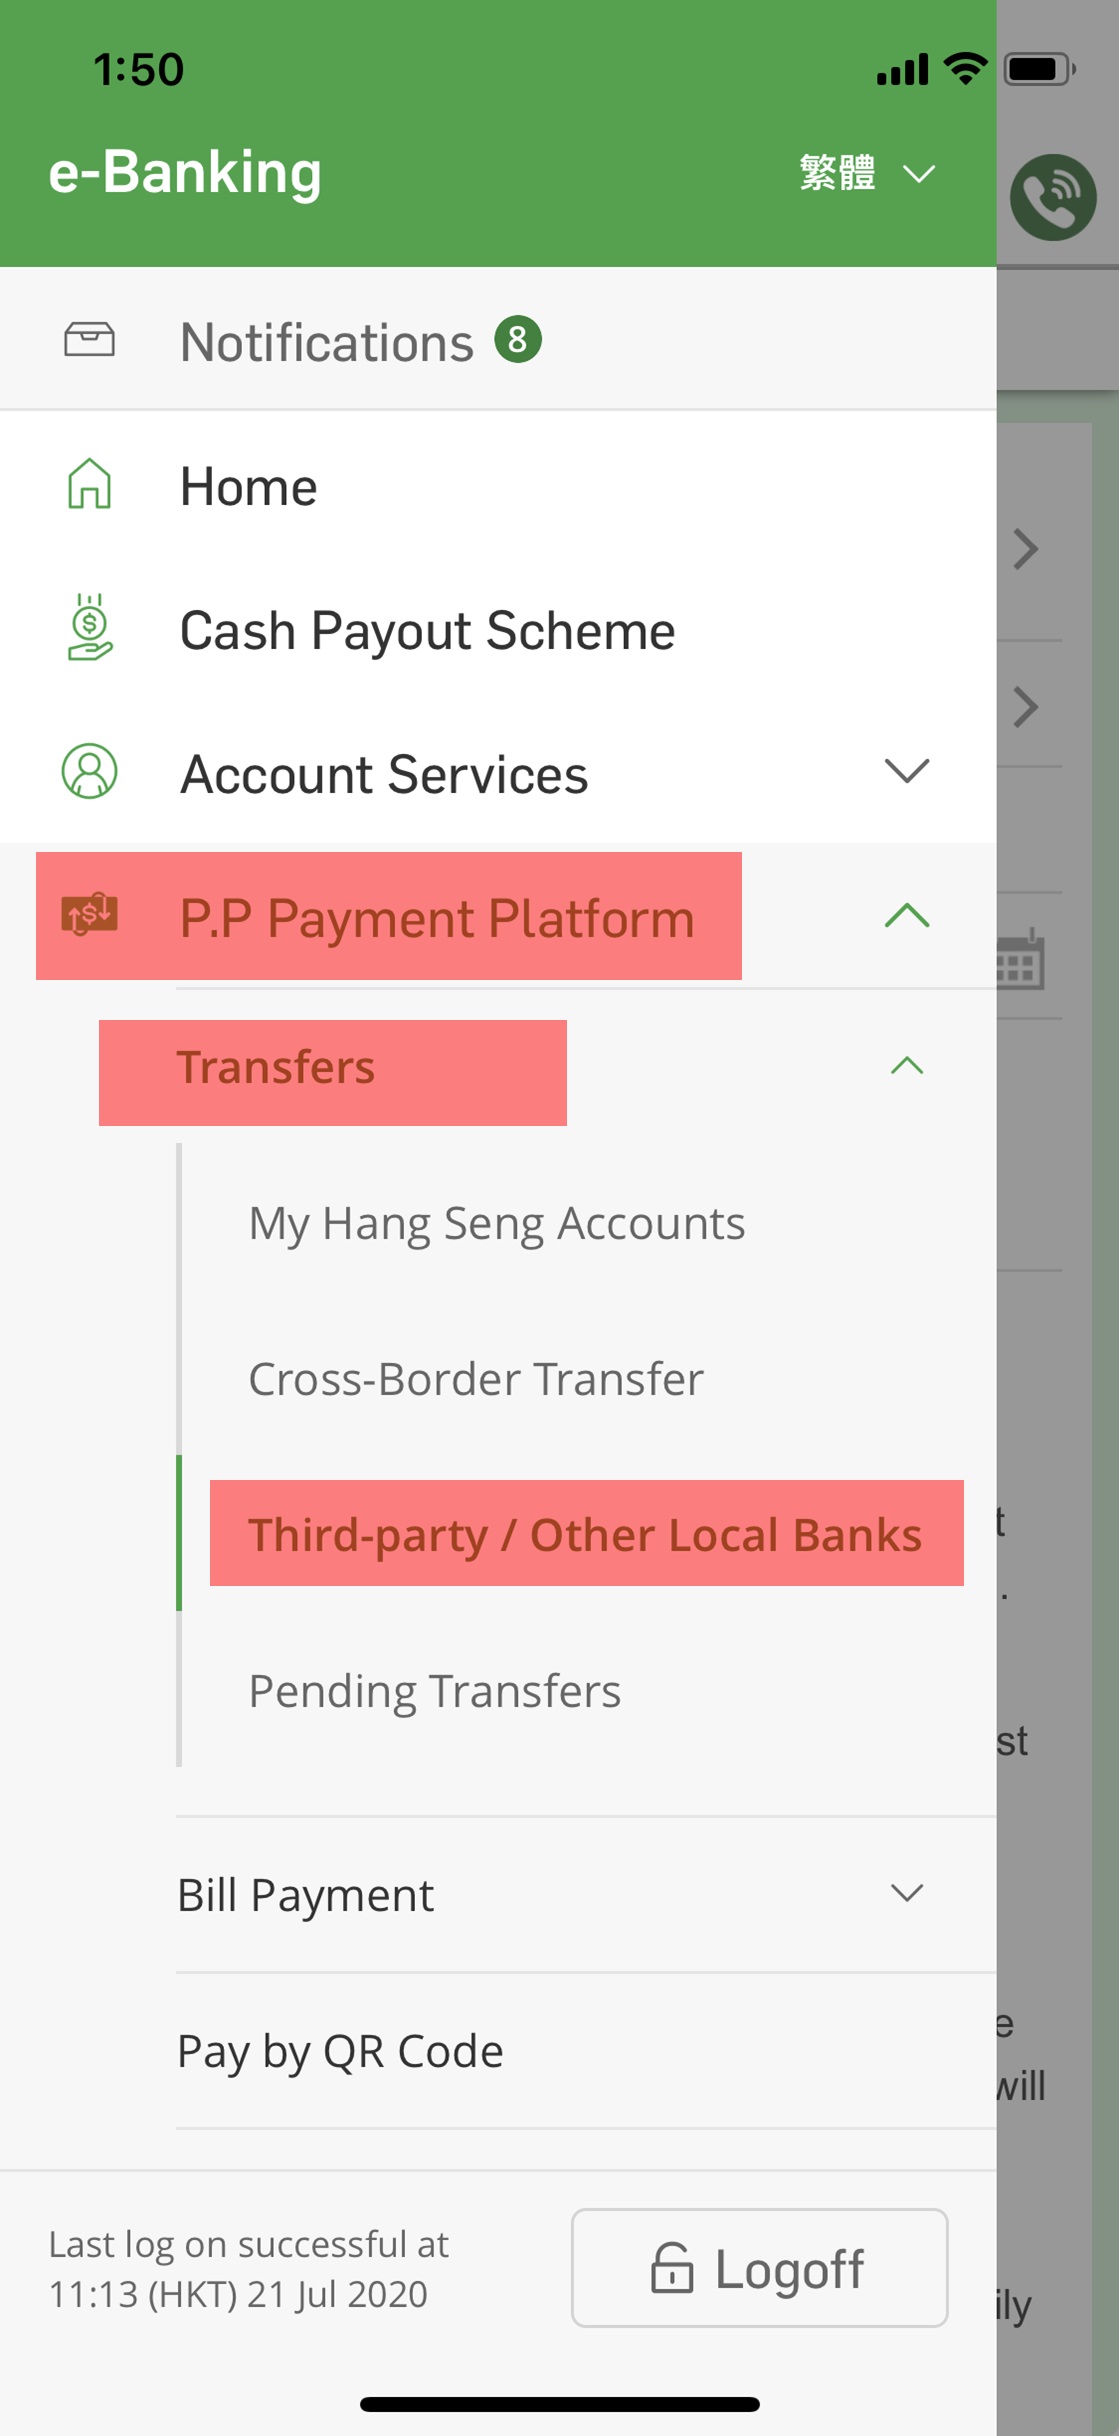Screen dimensions: 1119x2436
Task: Tap the Account Services person icon
Action: [x=89, y=771]
